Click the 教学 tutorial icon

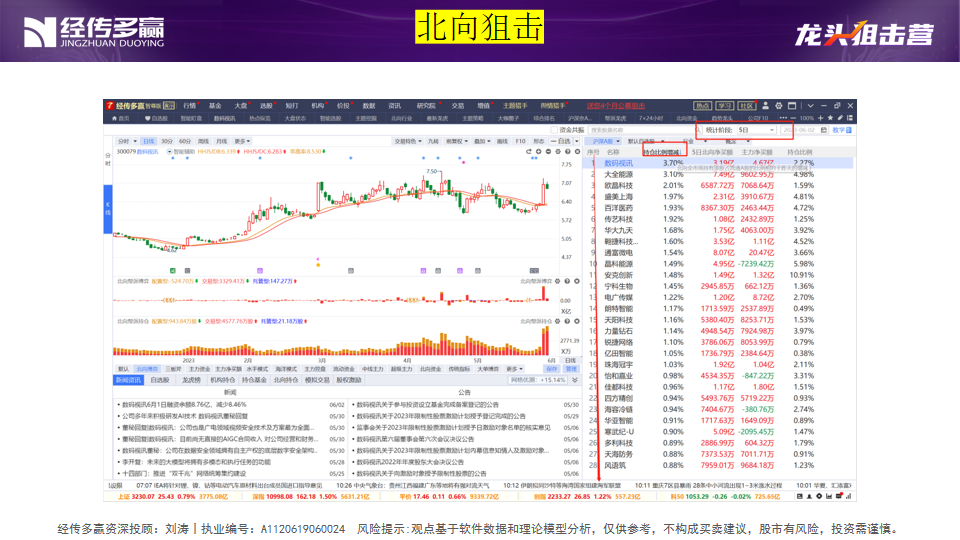pos(842,130)
